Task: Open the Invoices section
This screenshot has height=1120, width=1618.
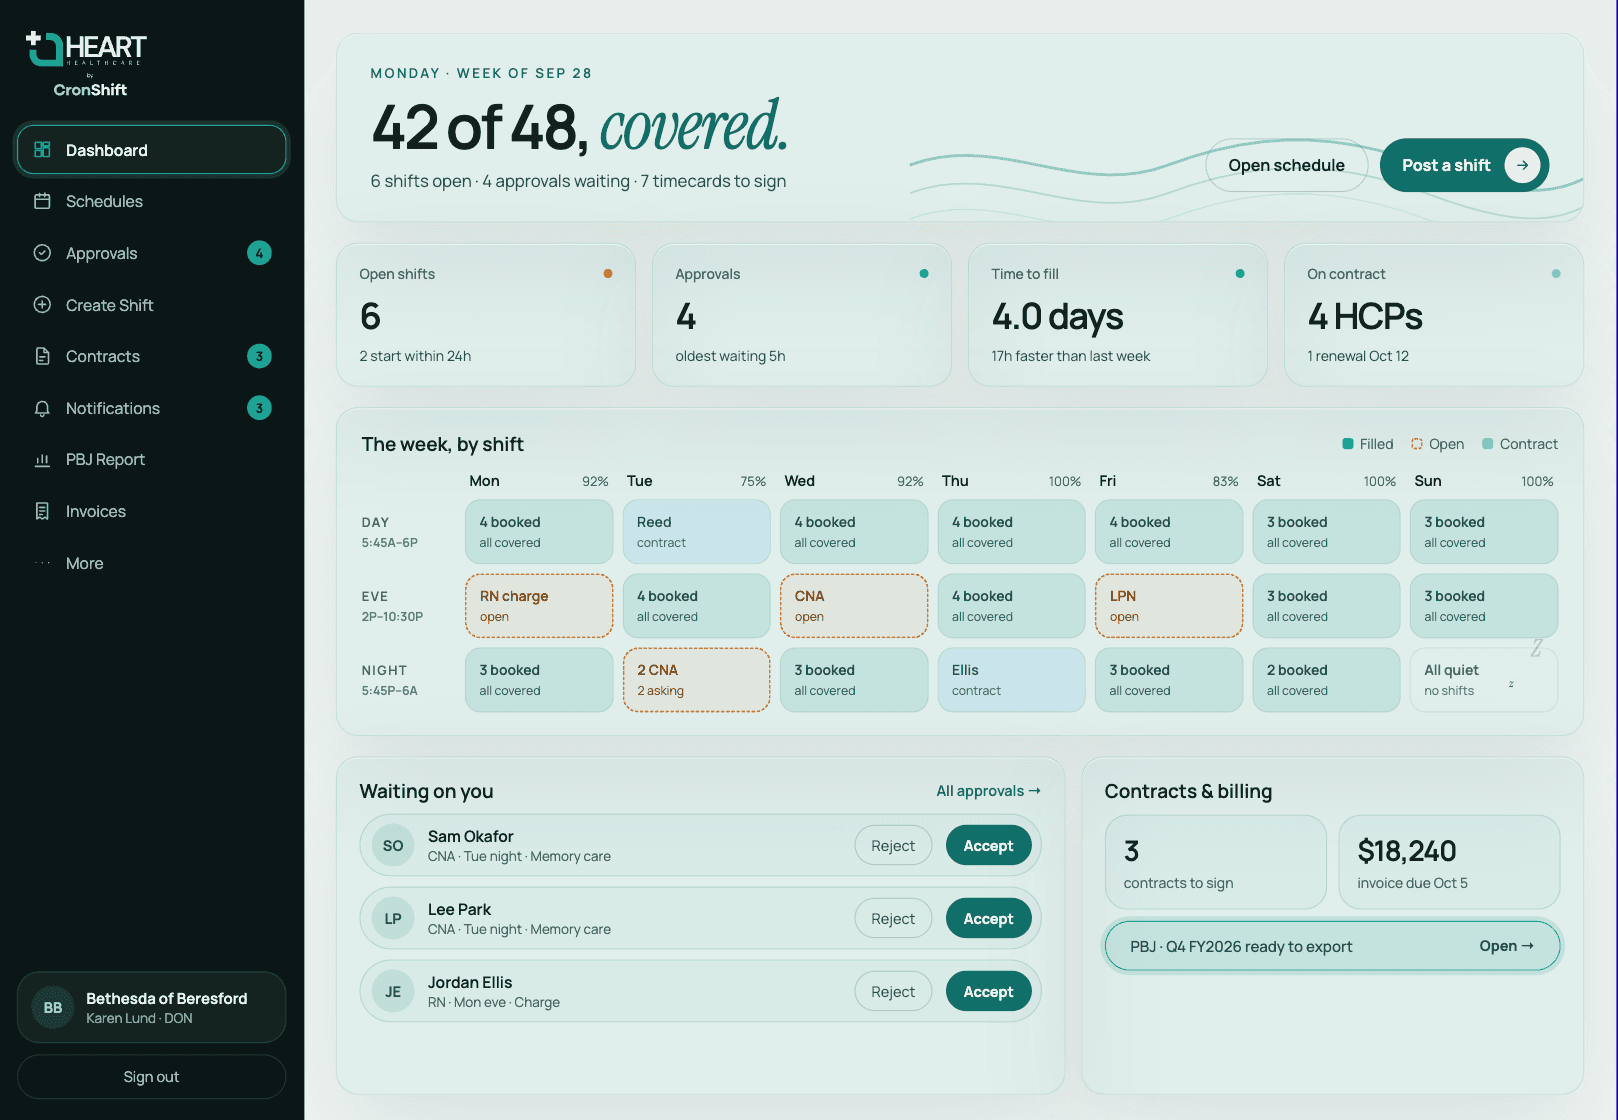Action: pyautogui.click(x=151, y=511)
